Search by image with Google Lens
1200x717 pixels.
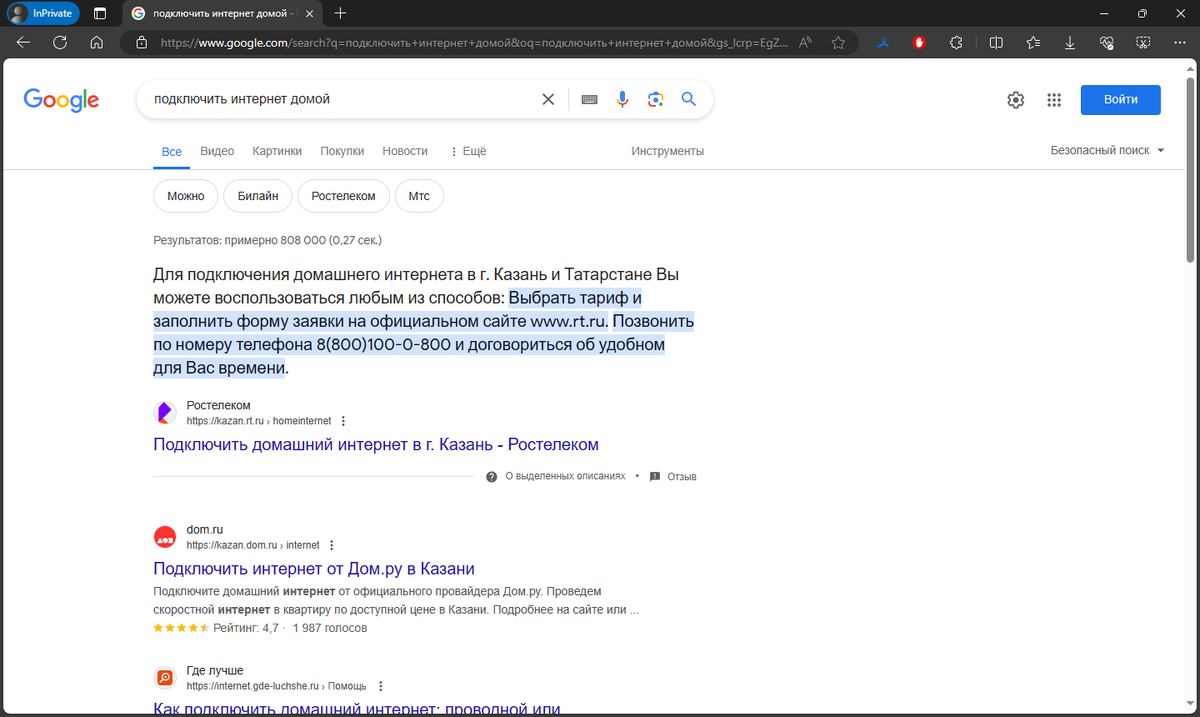655,99
